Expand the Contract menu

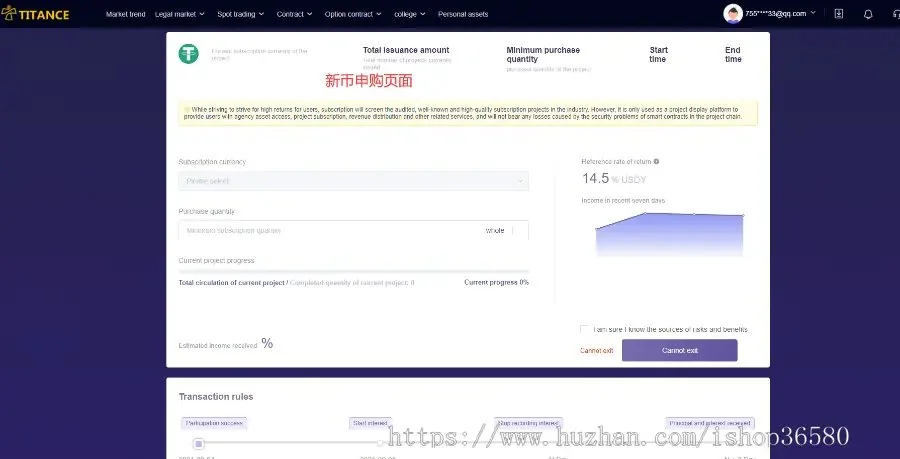[x=294, y=14]
